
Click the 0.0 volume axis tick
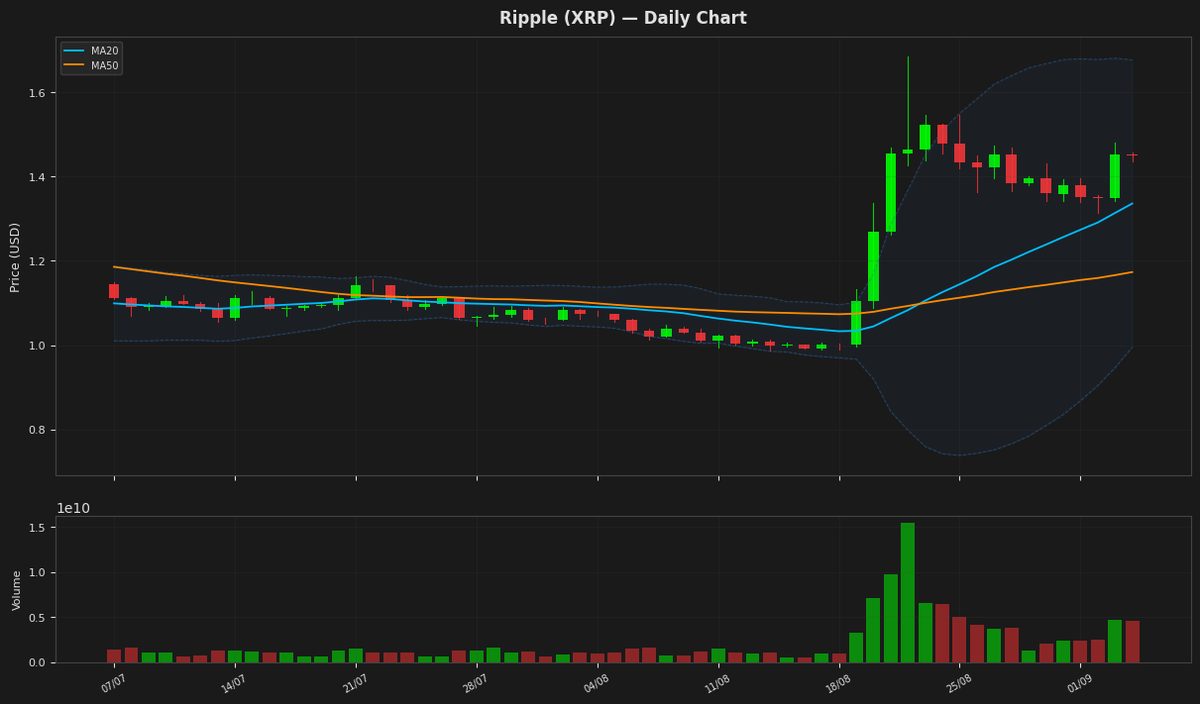(x=38, y=663)
